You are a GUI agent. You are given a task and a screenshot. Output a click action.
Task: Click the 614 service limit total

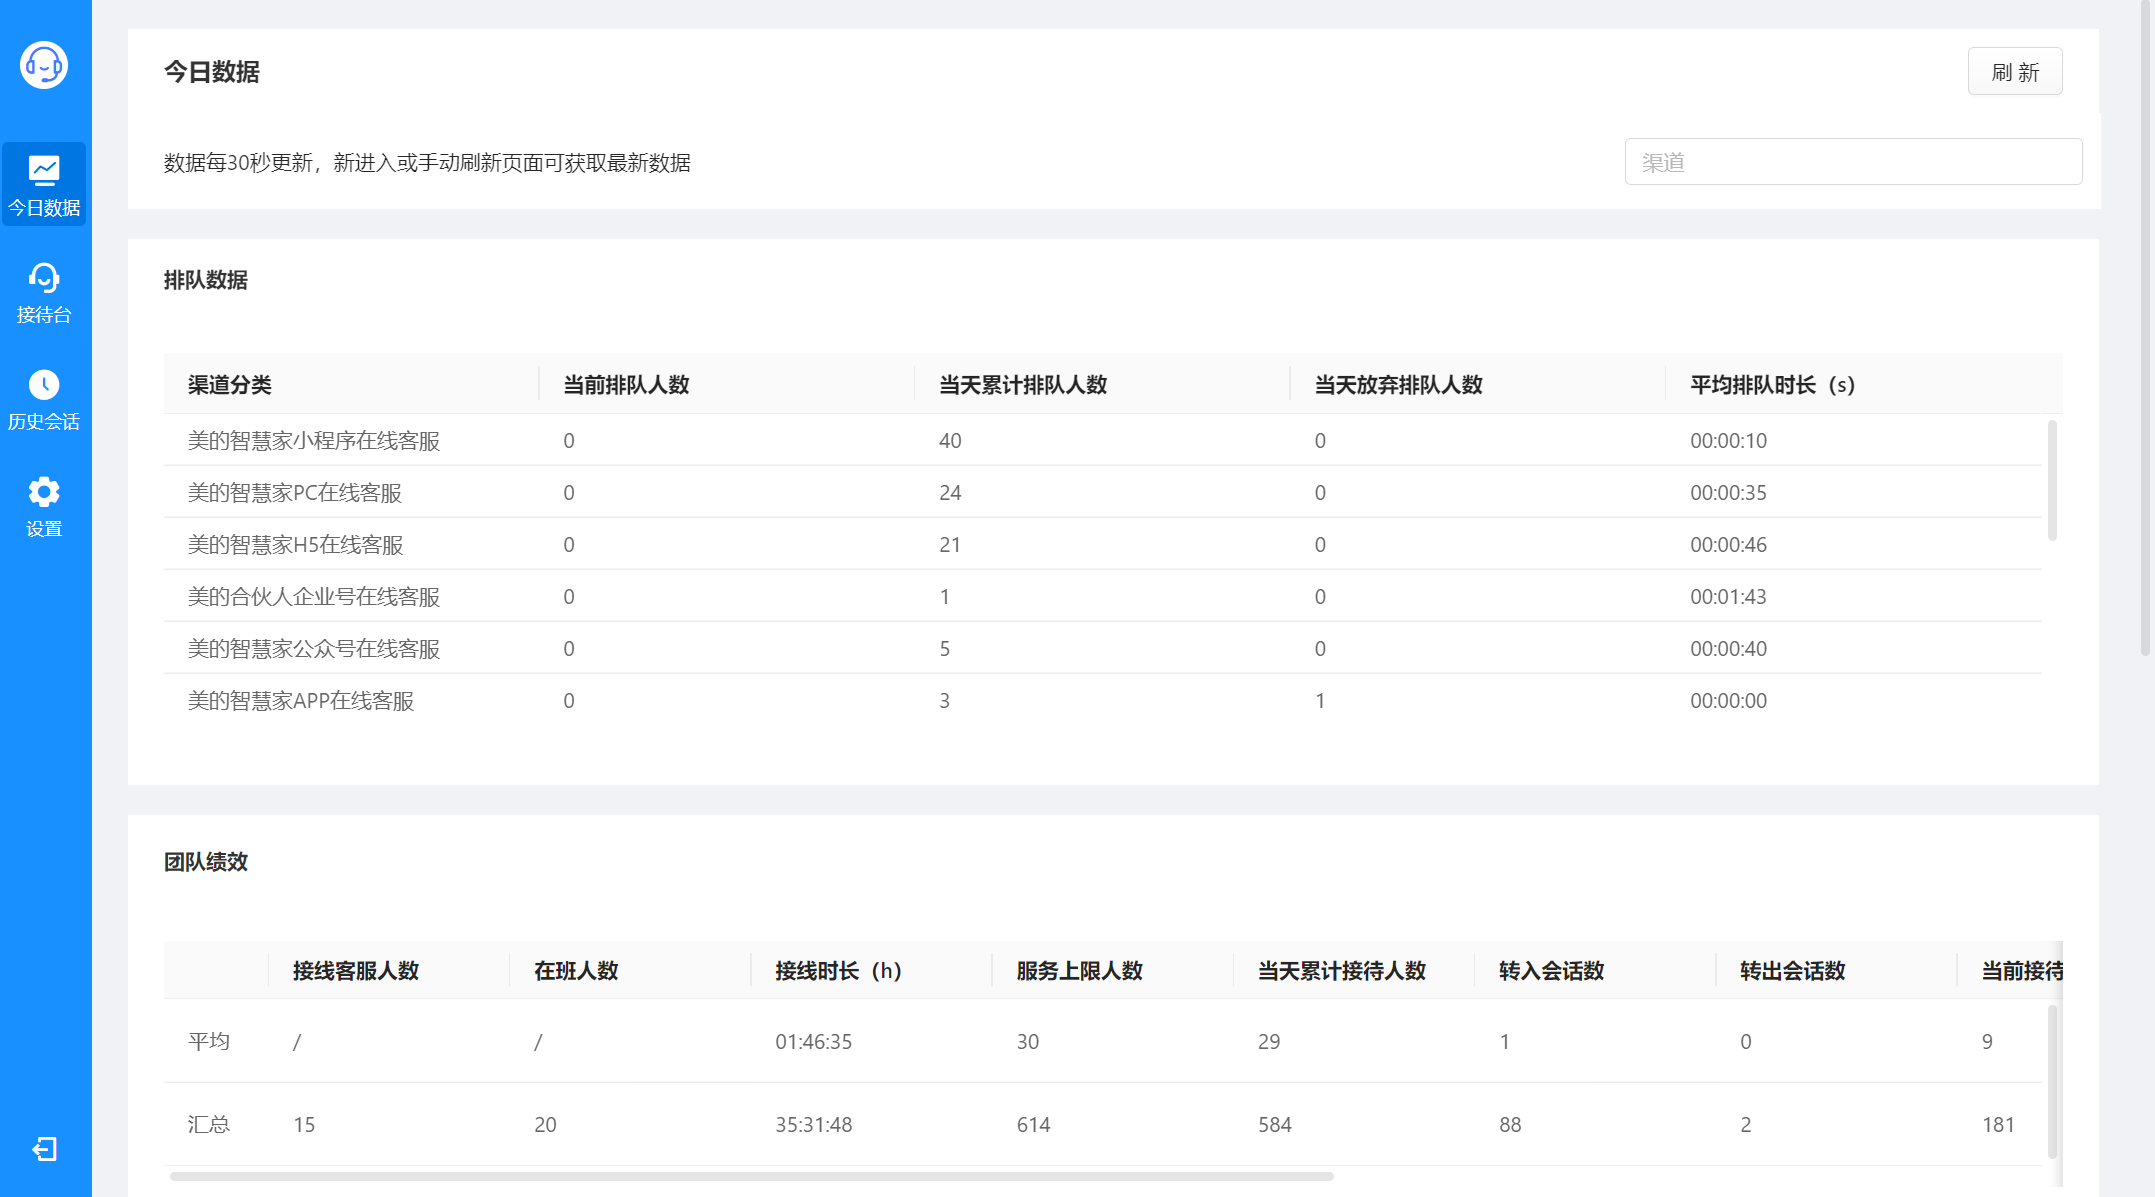[x=1033, y=1125]
